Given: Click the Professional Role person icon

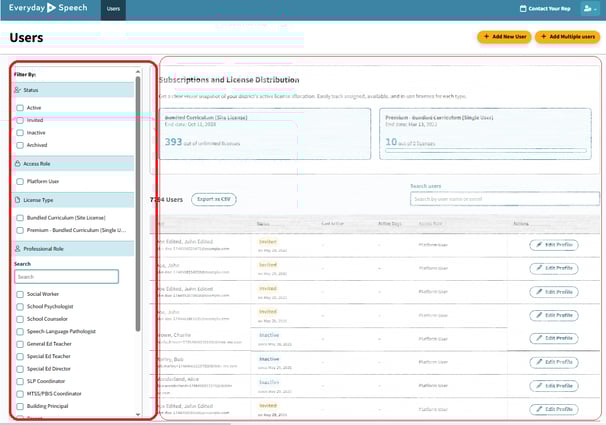Looking at the screenshot, I should [17, 248].
